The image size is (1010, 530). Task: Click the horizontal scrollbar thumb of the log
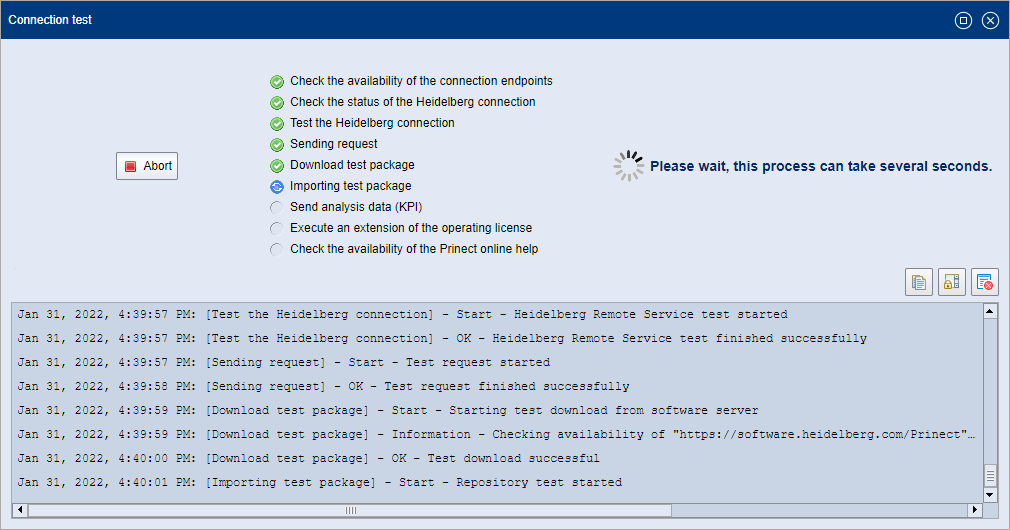point(350,510)
